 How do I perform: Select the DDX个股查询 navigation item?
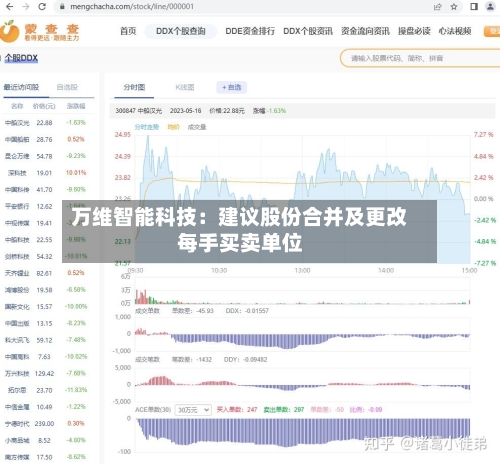[x=181, y=31]
